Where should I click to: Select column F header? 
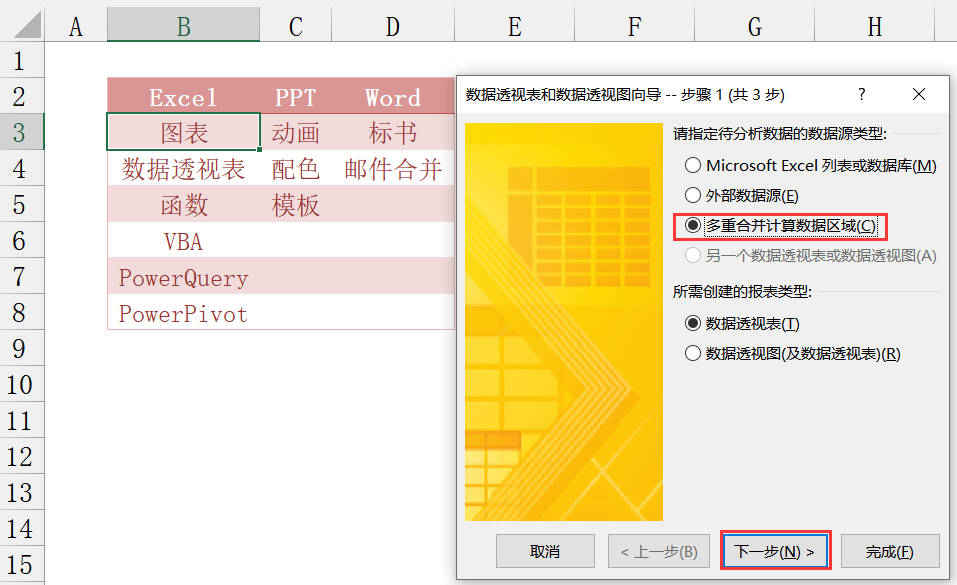(634, 26)
